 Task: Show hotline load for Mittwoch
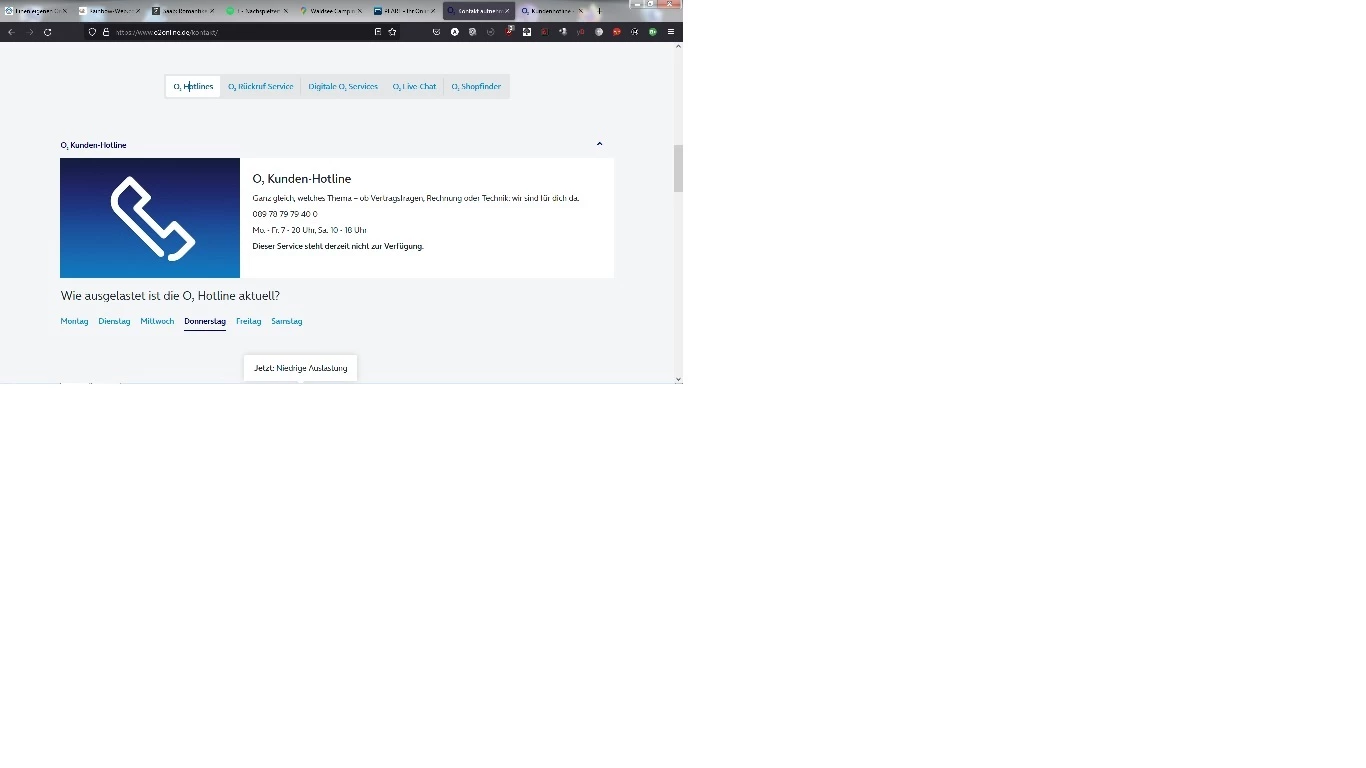click(x=157, y=321)
